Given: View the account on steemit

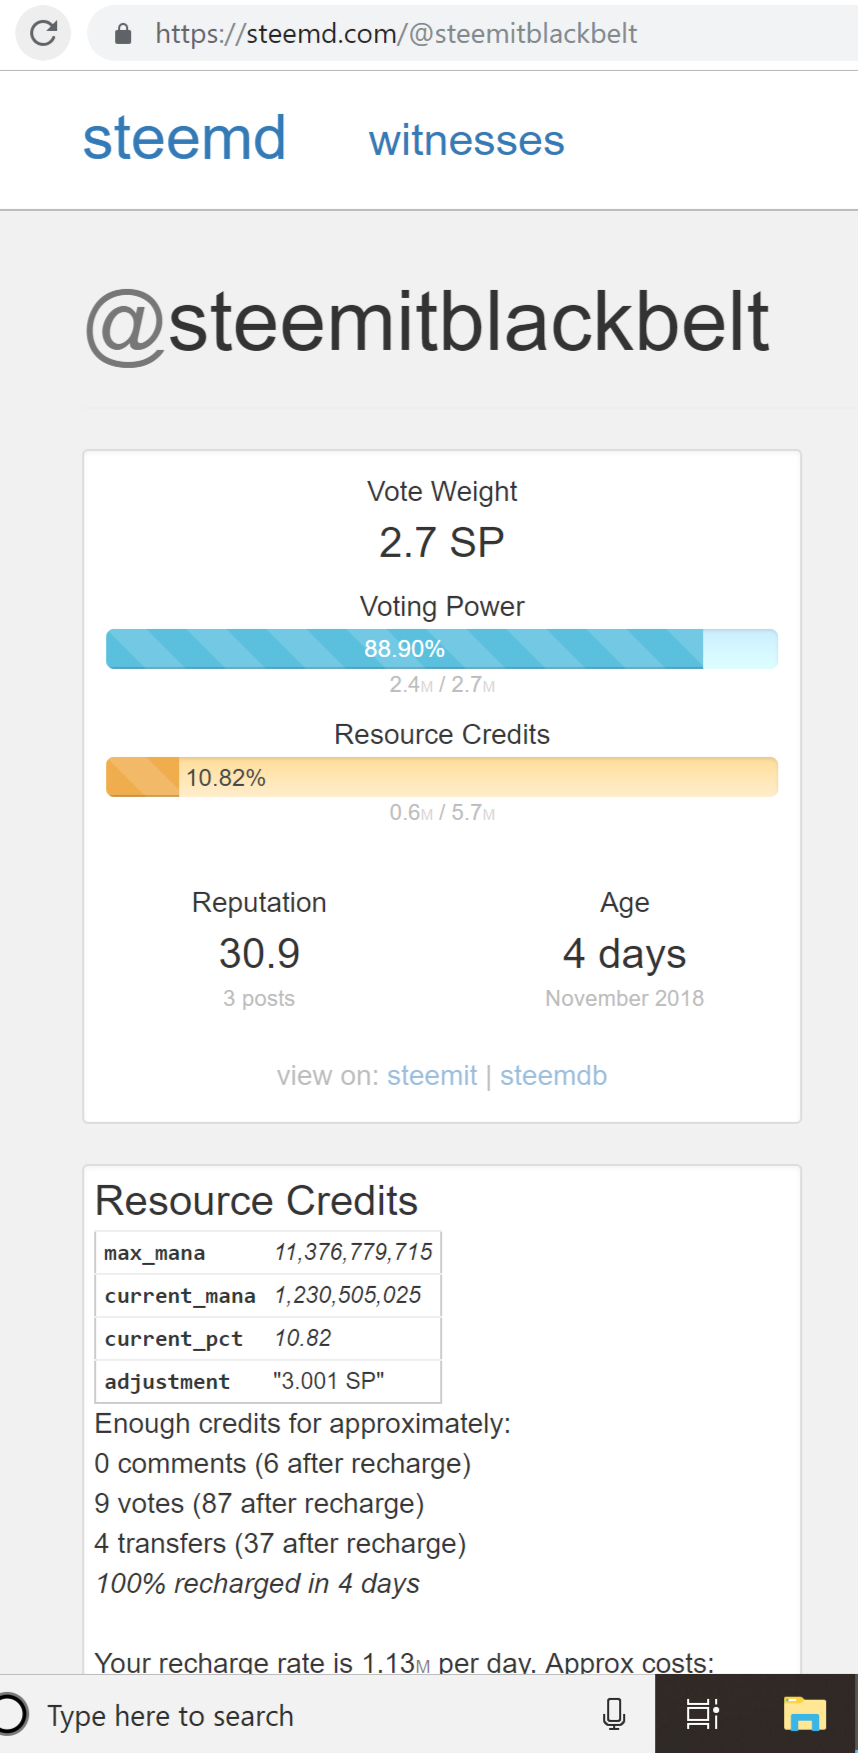Looking at the screenshot, I should click(431, 1076).
